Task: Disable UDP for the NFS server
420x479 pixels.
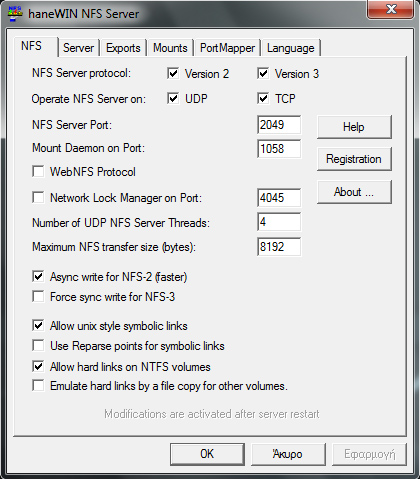Action: (173, 98)
